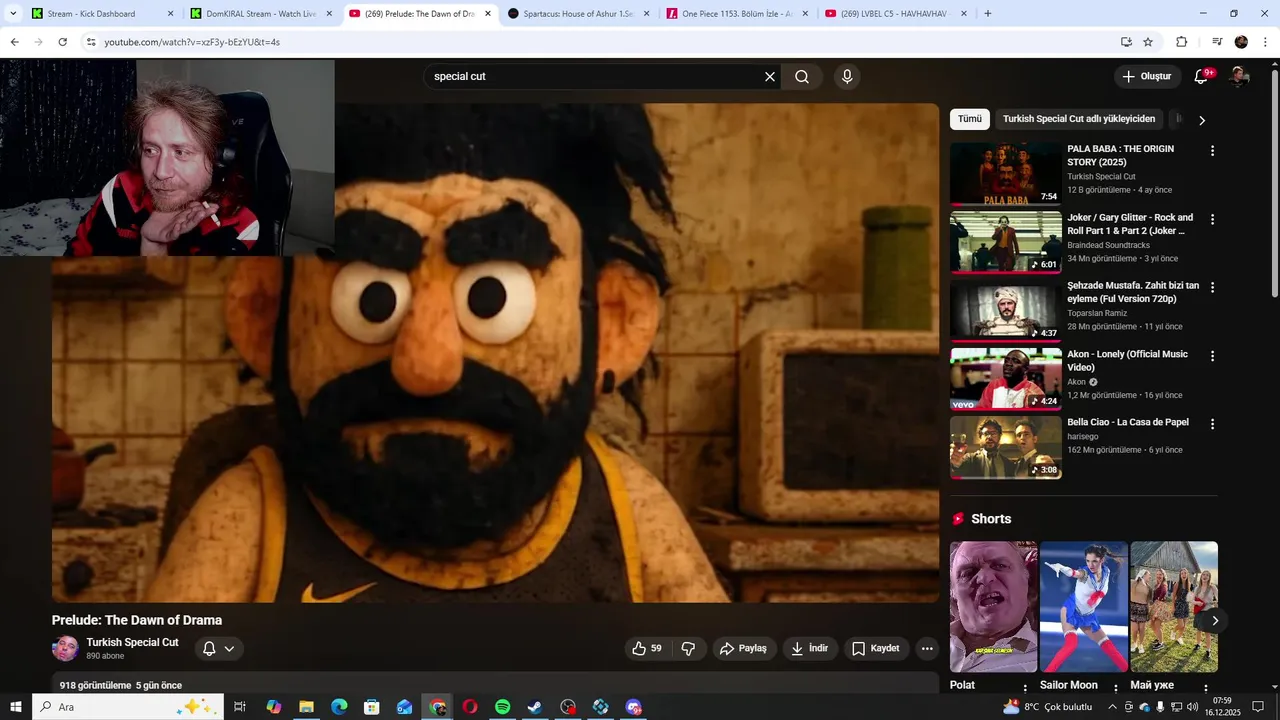Expand channel notification bell dropdown
1280x720 pixels.
tap(219, 649)
